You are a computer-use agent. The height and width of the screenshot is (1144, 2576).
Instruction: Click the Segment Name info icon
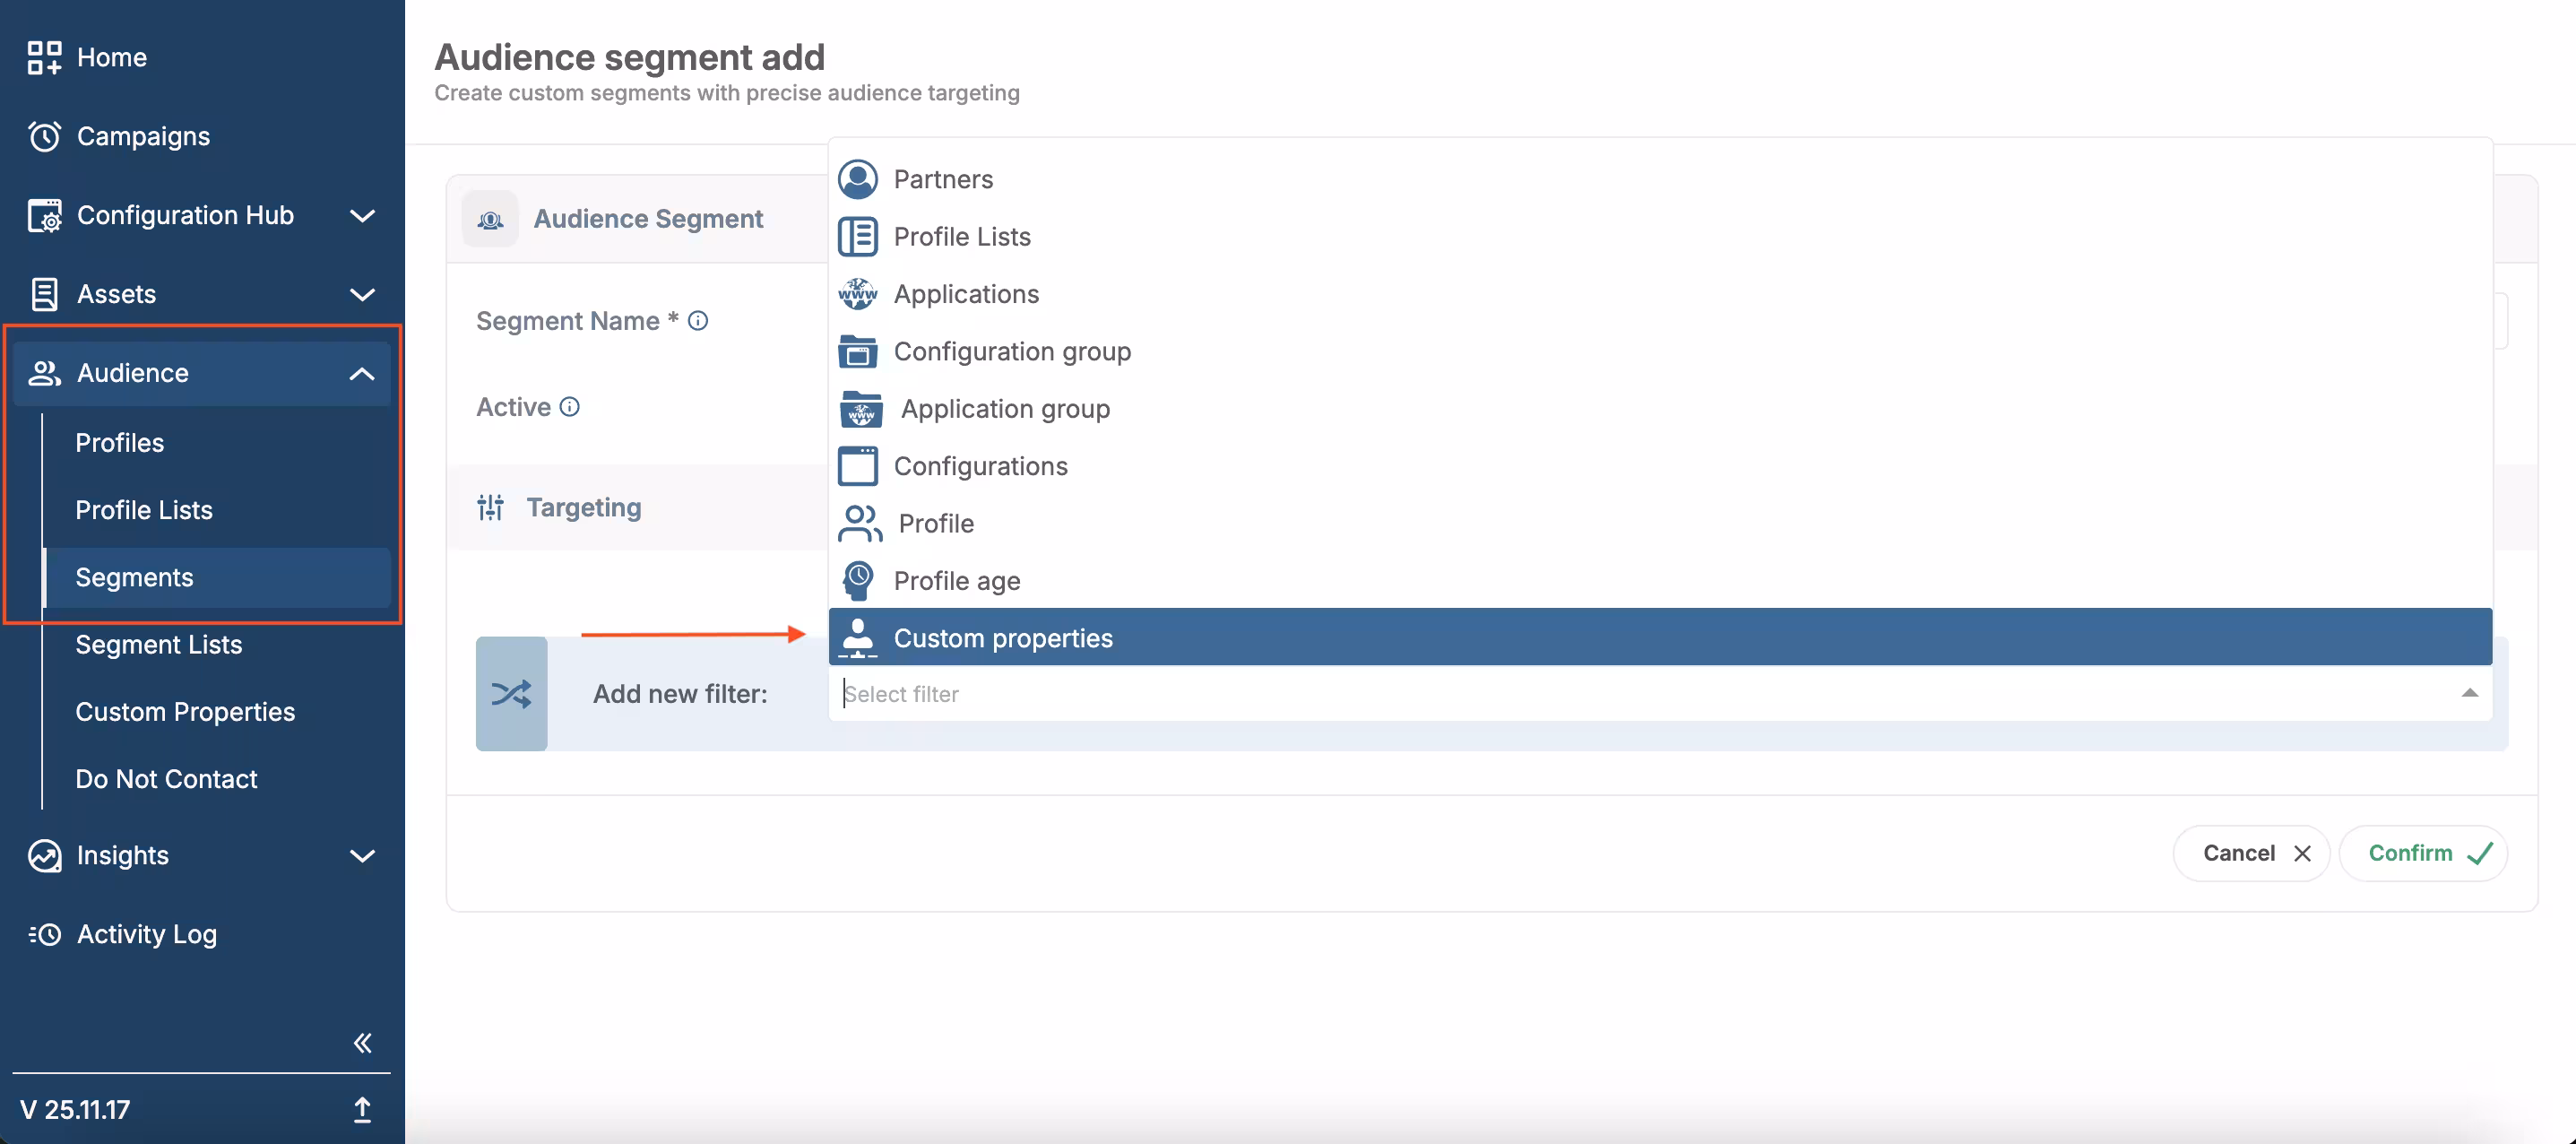pos(697,321)
